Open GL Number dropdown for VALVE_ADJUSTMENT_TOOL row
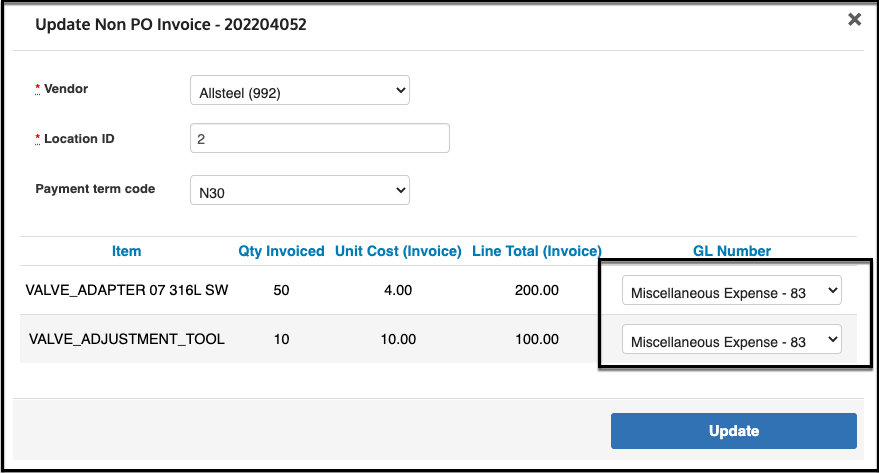Screen dimensions: 879x473 pyautogui.click(x=732, y=339)
